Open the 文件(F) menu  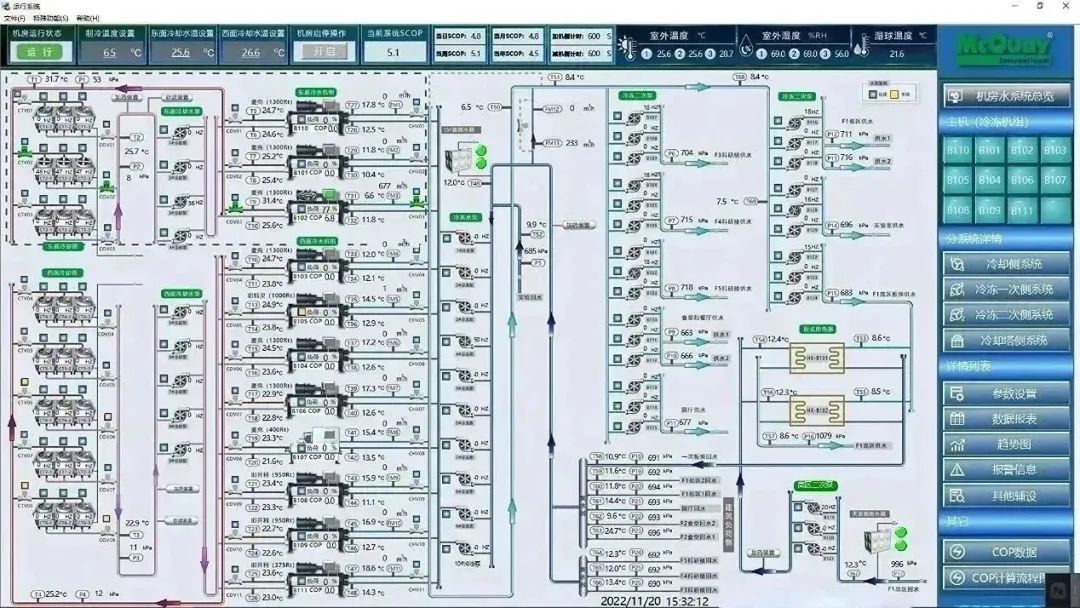click(x=15, y=18)
